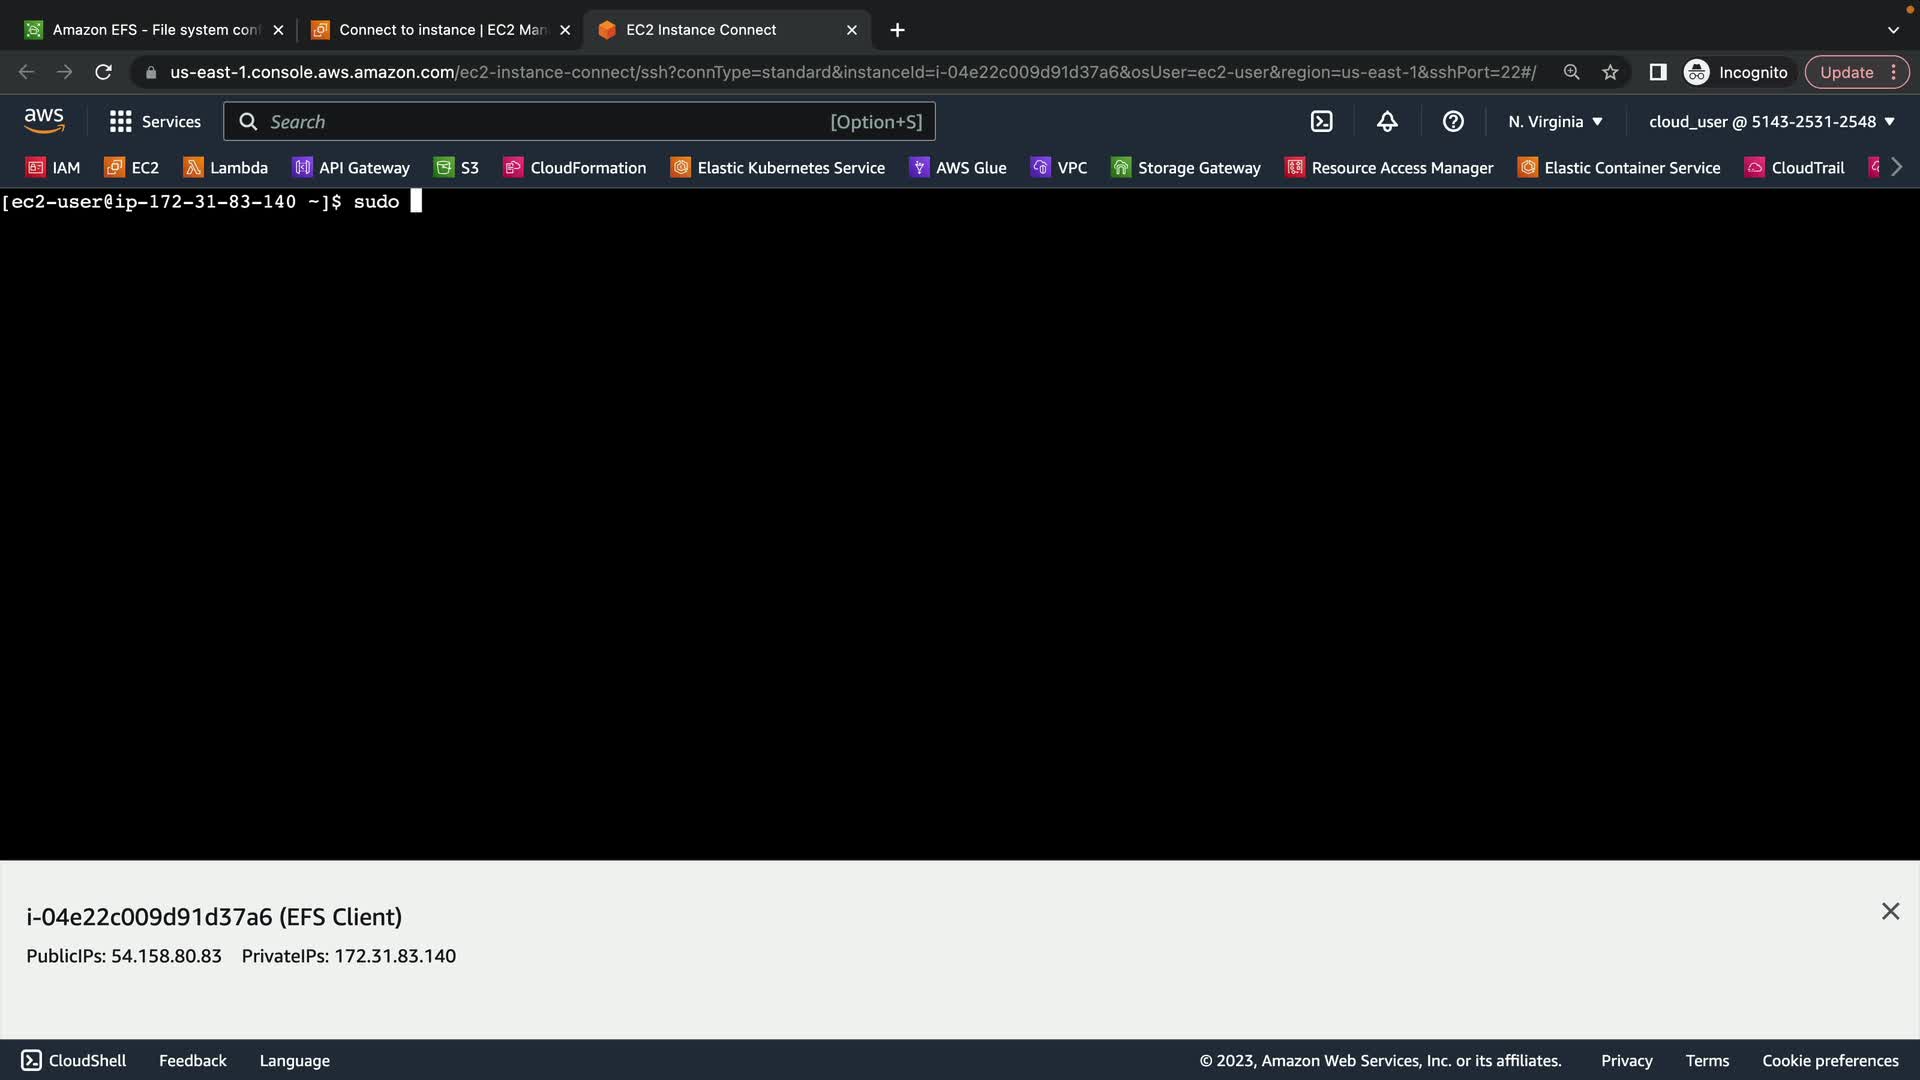
Task: Expand the cloud_user account menu
Action: click(1771, 122)
